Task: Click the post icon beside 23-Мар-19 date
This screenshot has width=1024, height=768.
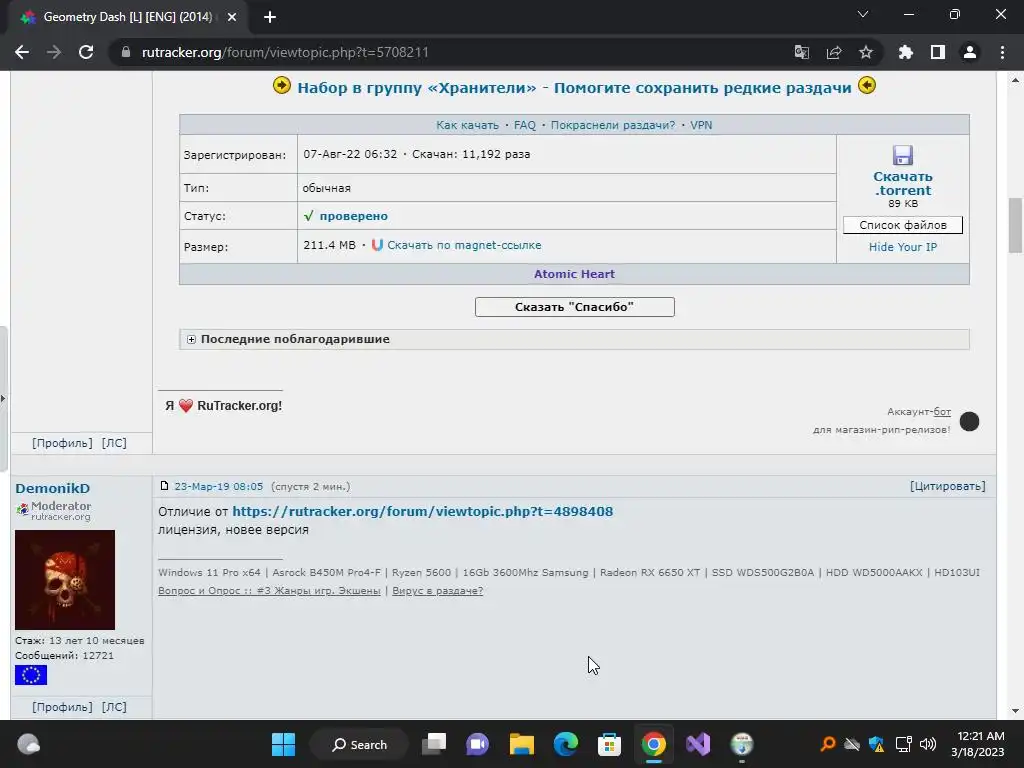Action: 165,485
